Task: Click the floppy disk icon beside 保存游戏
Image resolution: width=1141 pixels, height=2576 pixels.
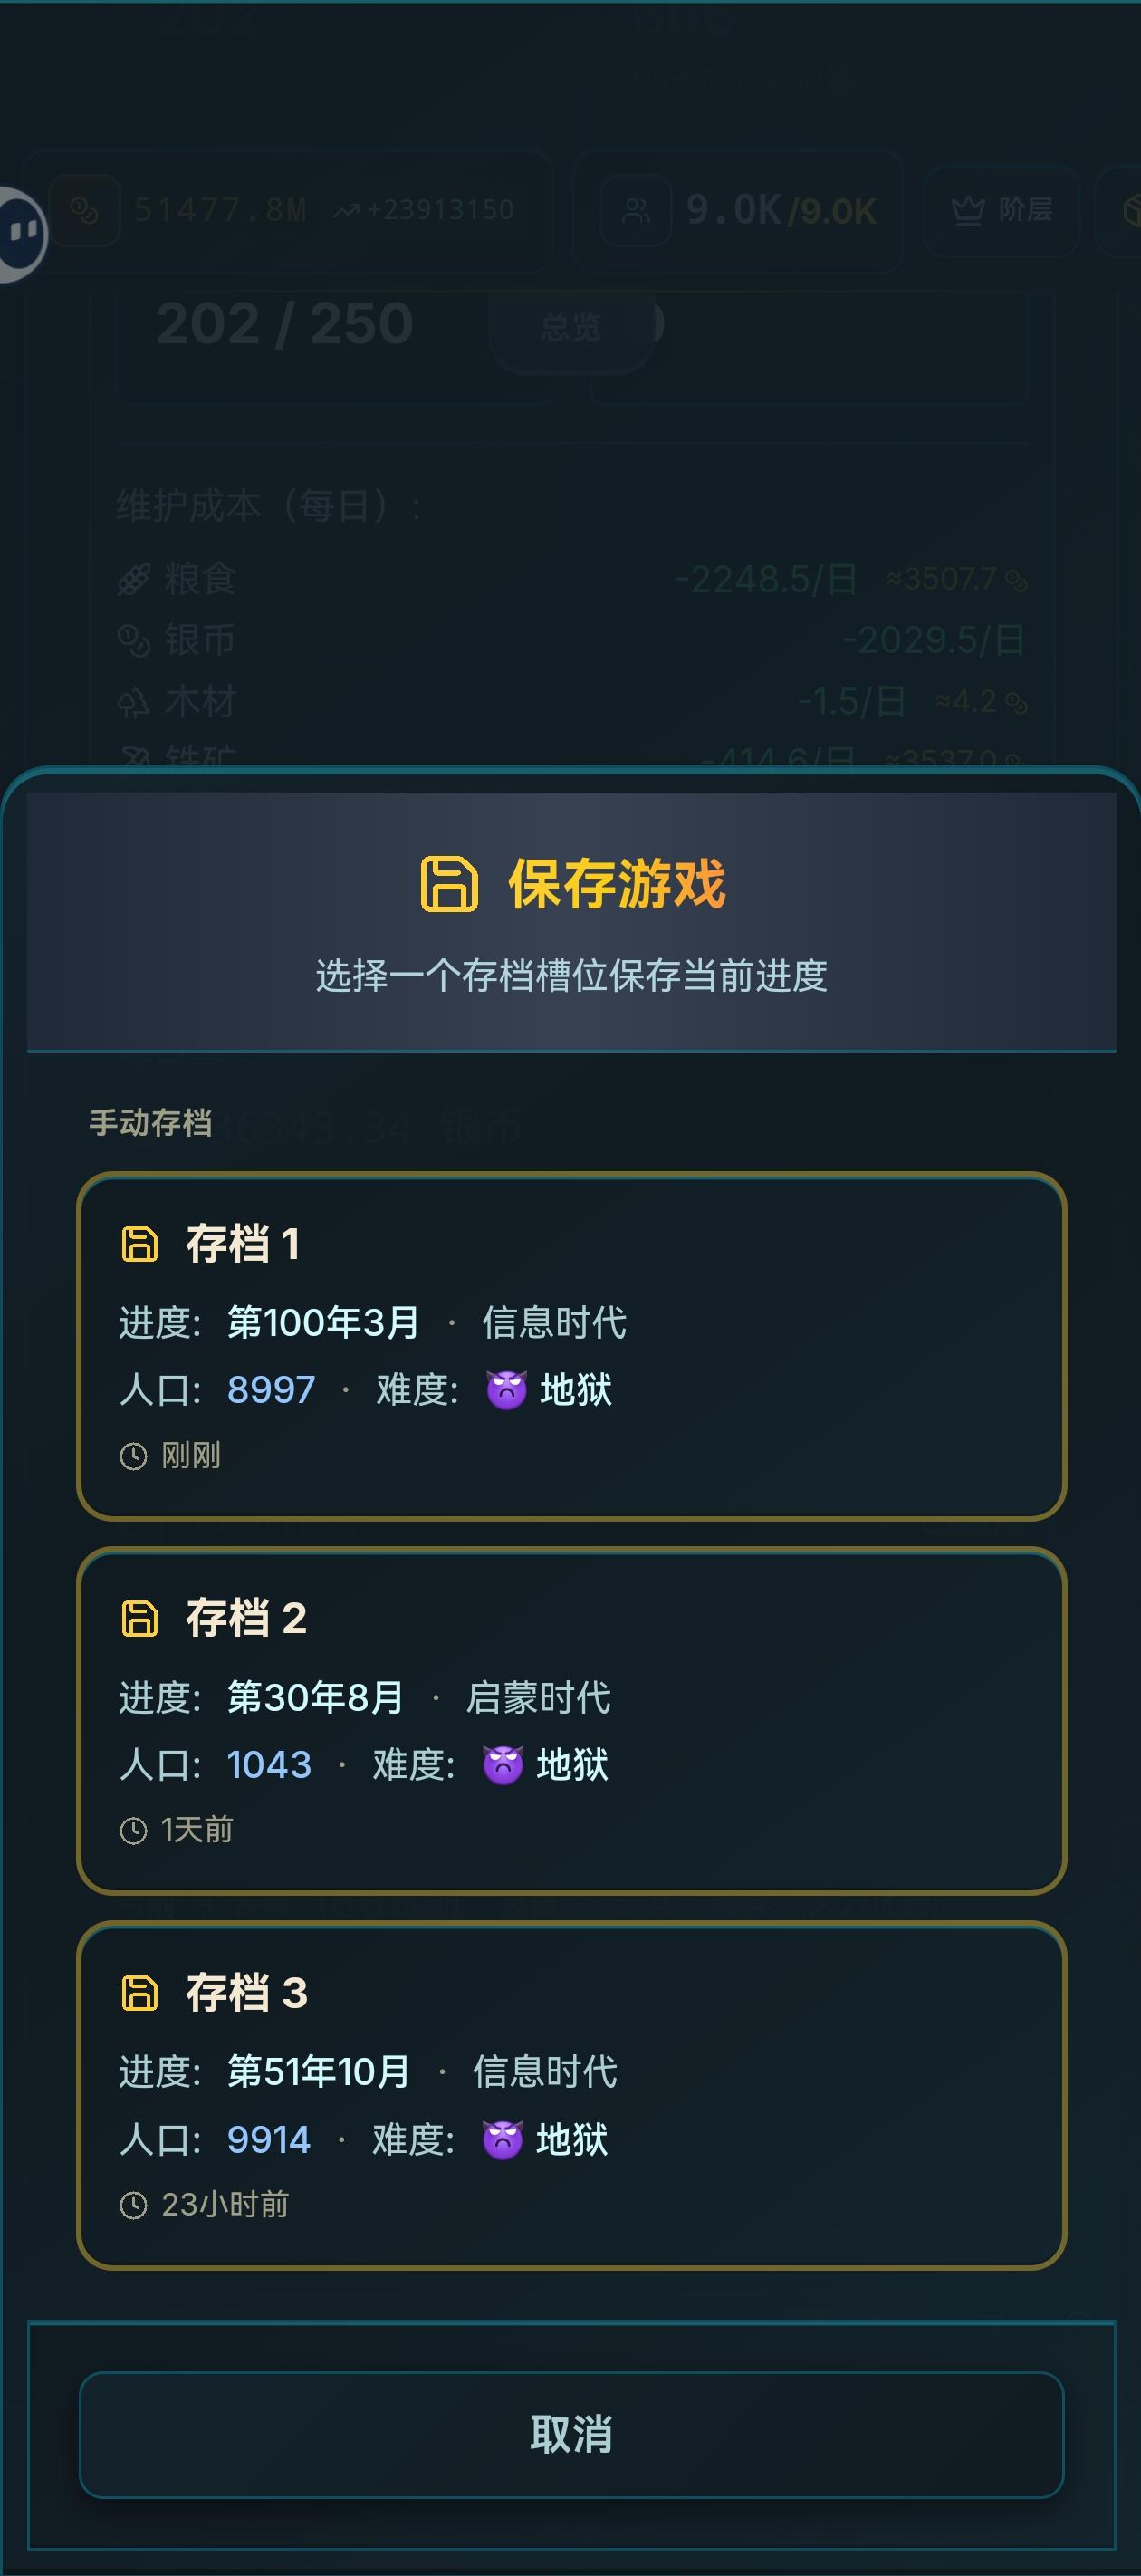Action: [x=449, y=884]
